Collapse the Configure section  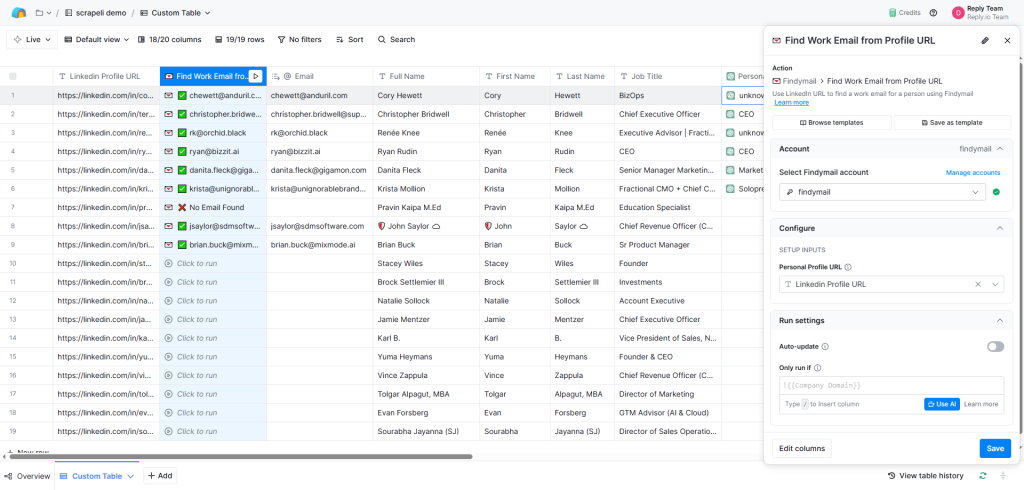1000,228
